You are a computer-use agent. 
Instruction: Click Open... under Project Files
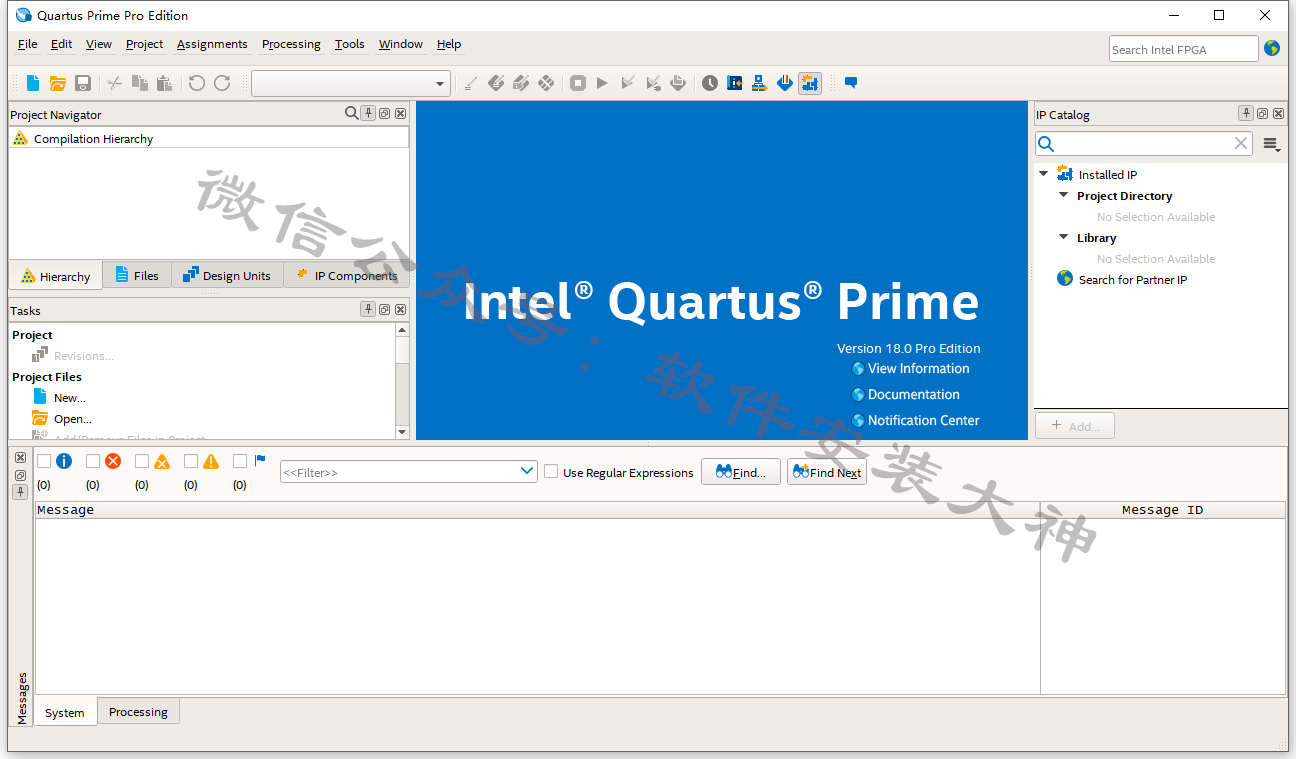pyautogui.click(x=72, y=419)
